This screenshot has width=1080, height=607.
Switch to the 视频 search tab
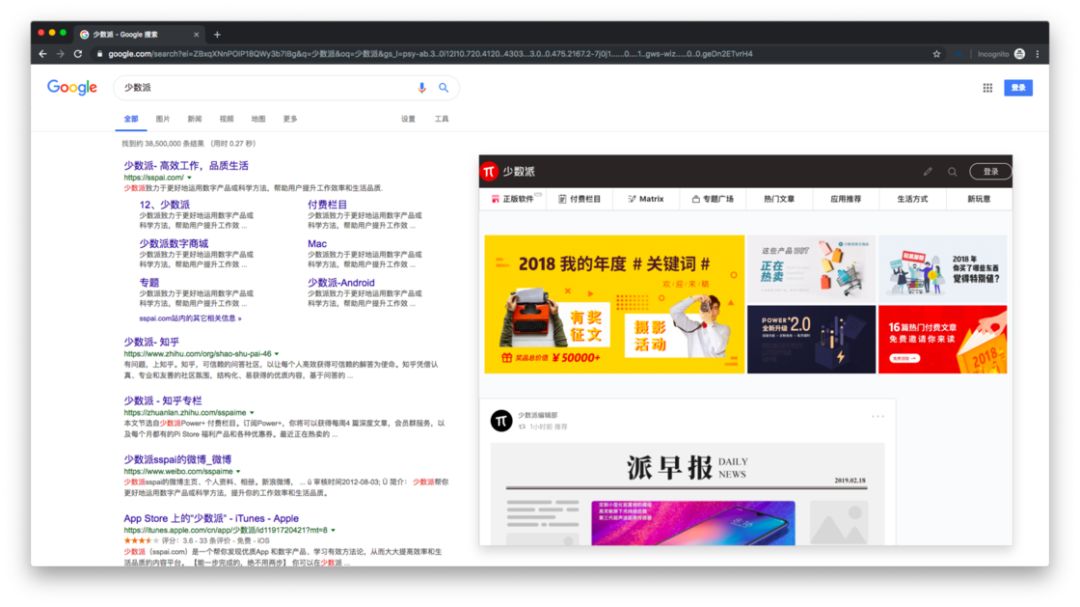point(227,119)
